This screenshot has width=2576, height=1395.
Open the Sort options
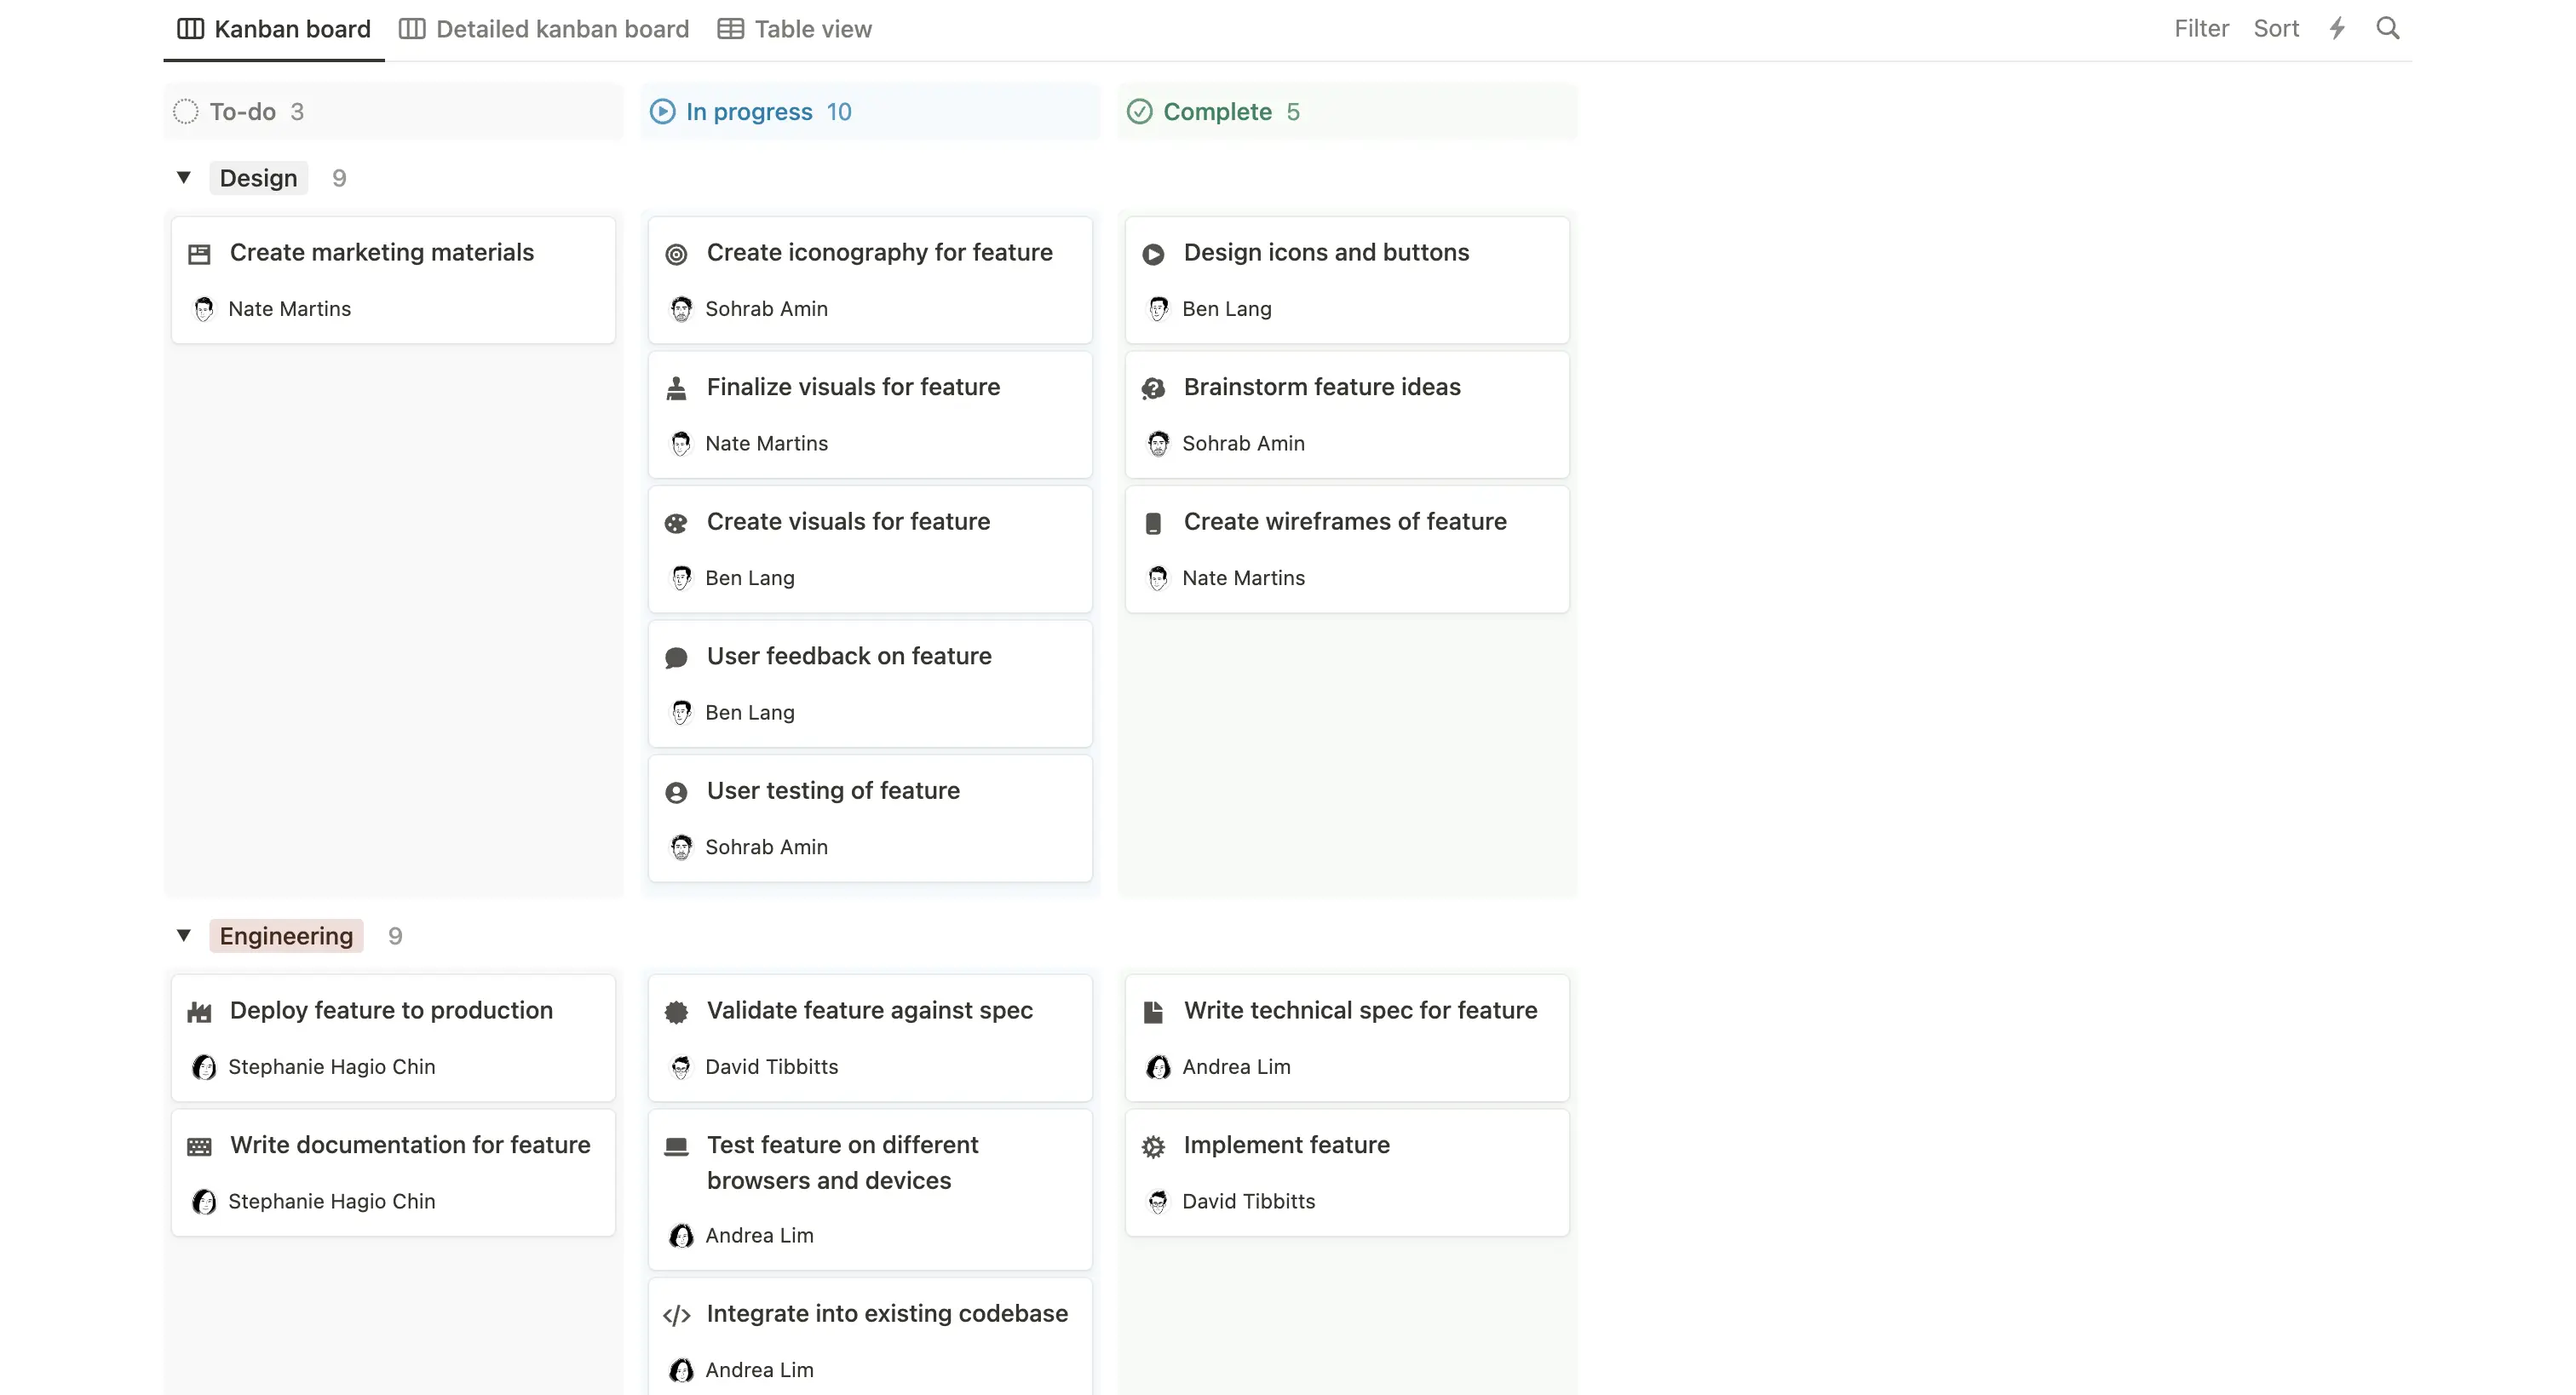coord(2276,28)
